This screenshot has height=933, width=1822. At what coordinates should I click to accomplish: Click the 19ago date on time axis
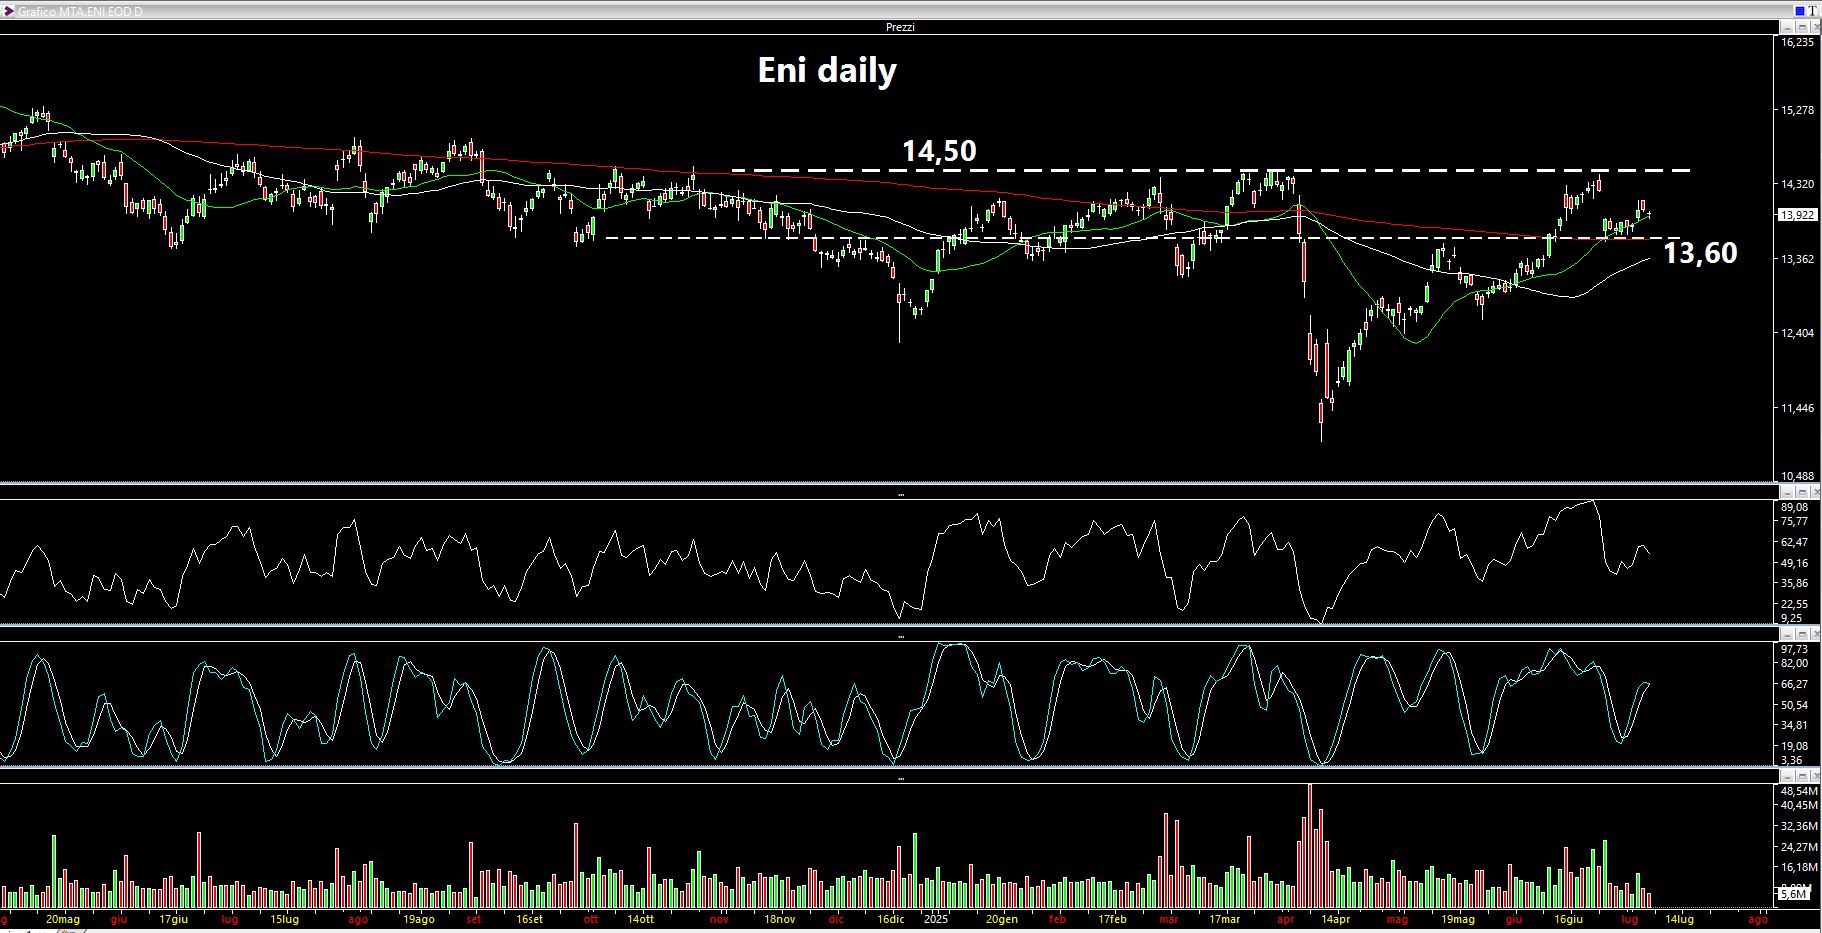click(x=418, y=919)
